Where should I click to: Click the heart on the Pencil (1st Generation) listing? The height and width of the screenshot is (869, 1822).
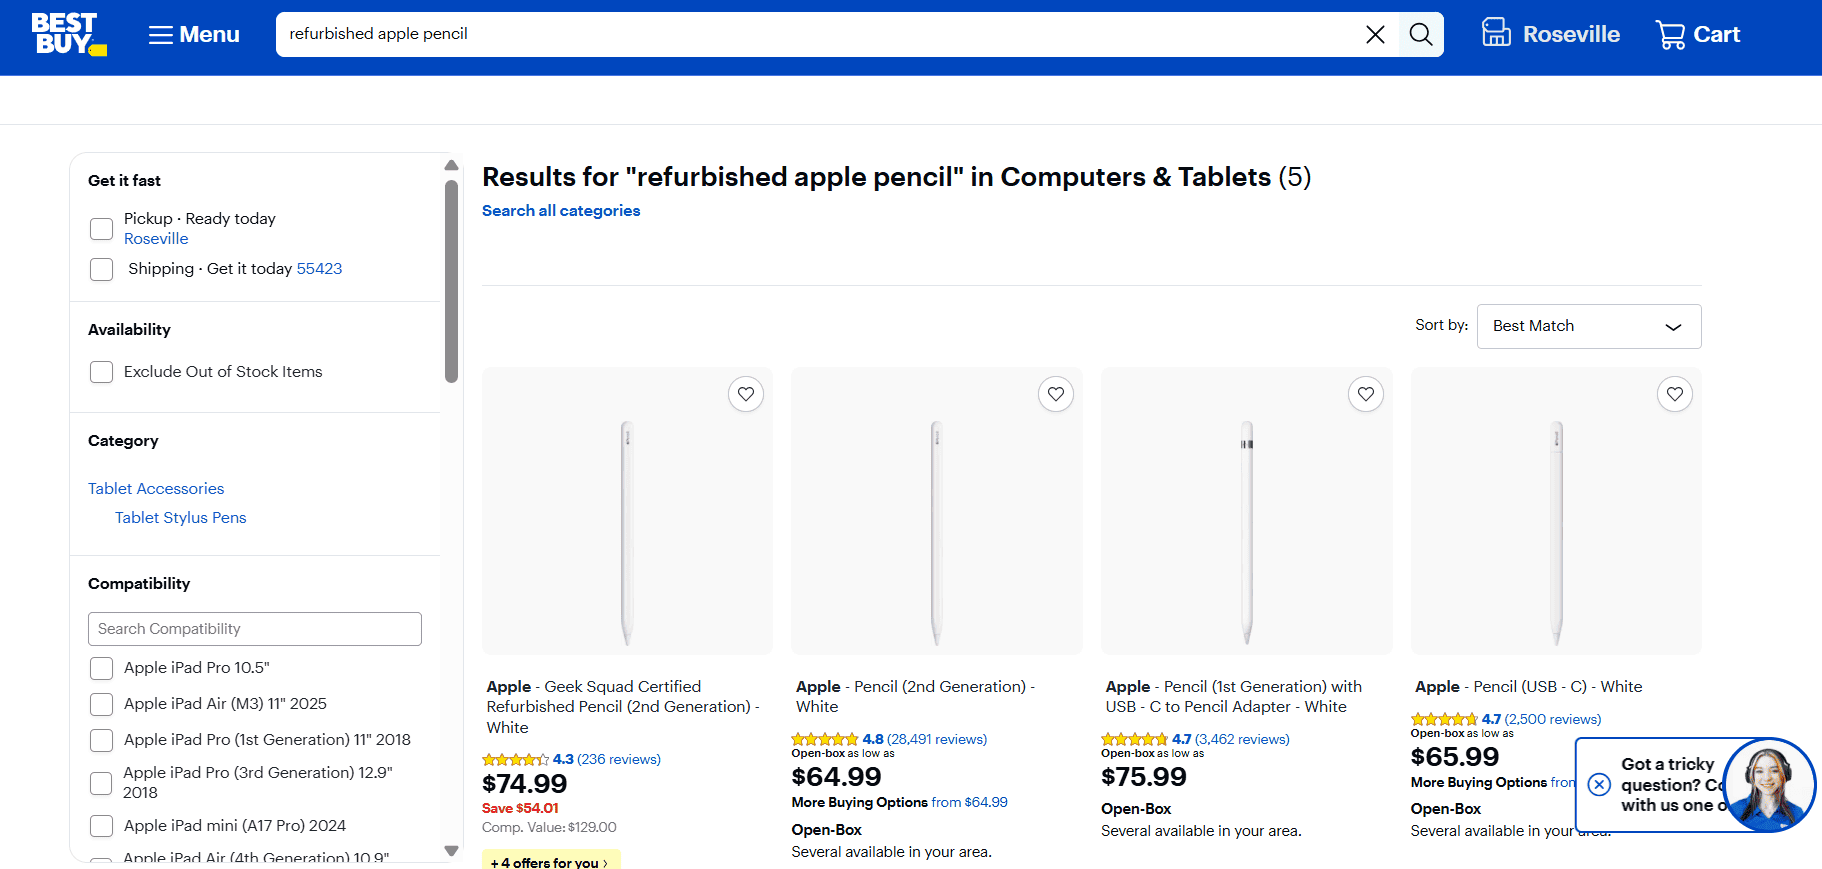1365,394
